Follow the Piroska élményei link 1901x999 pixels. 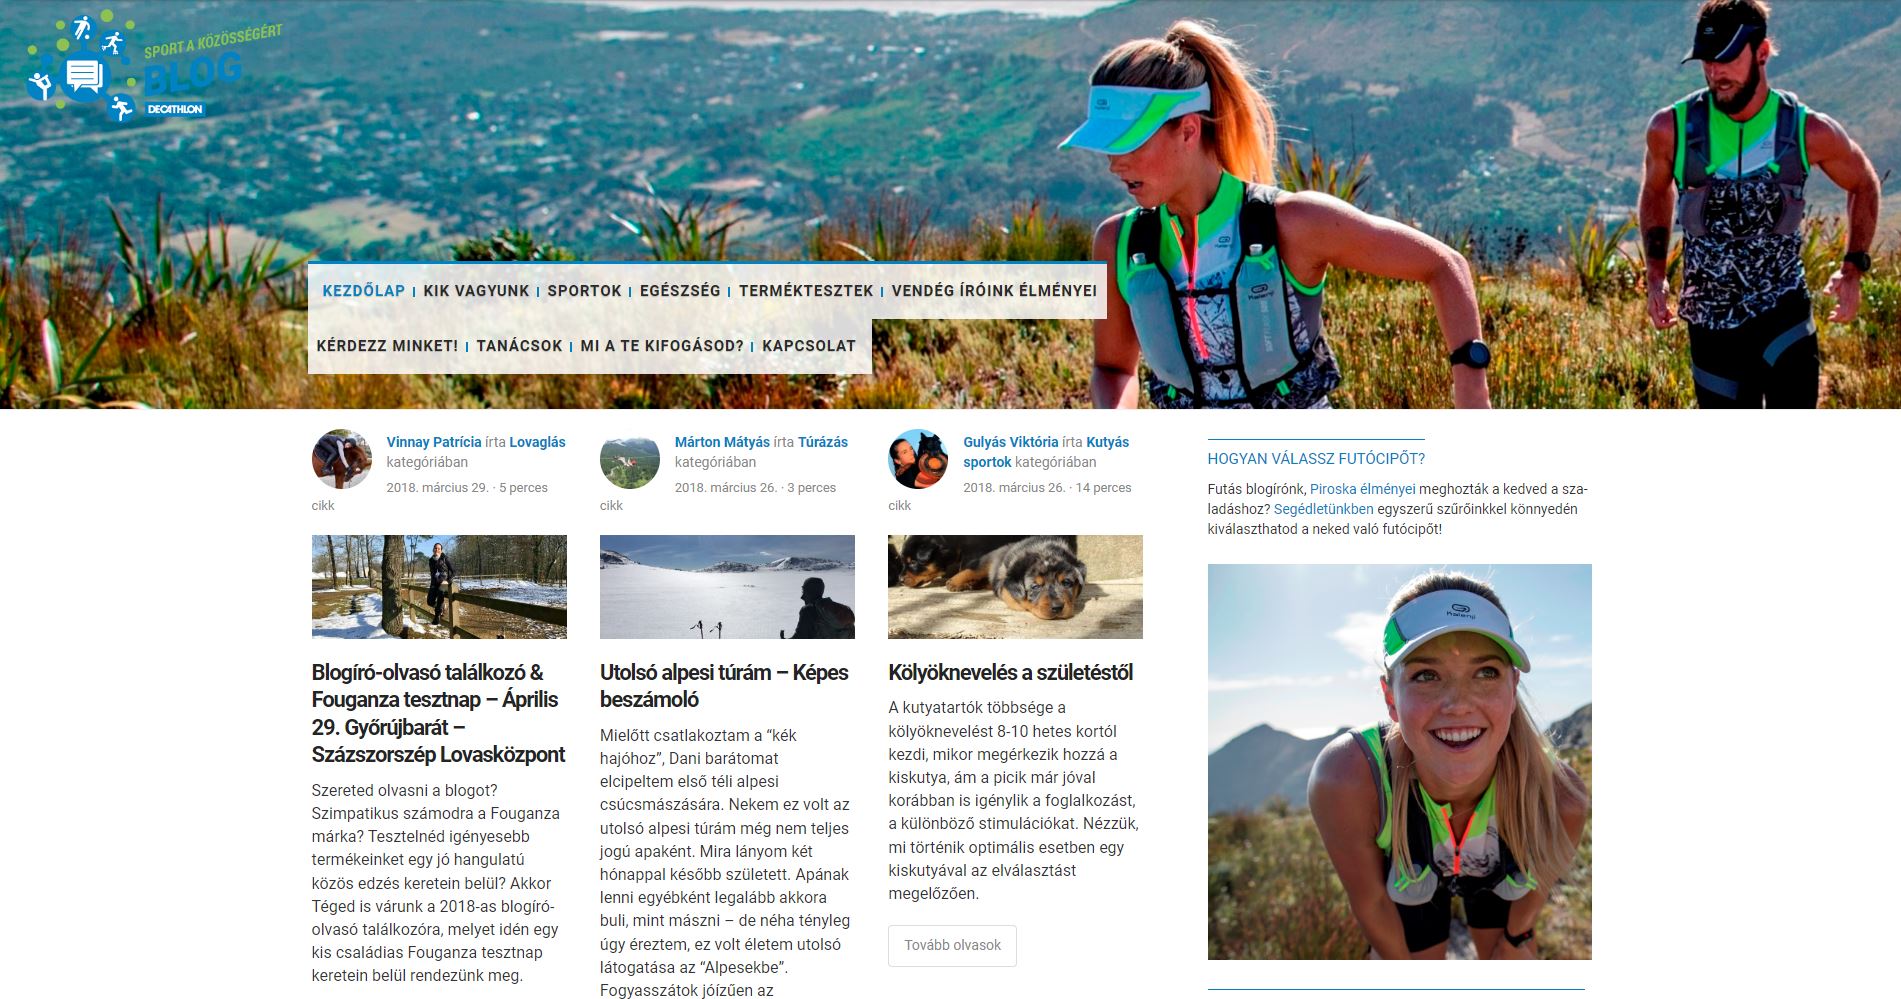click(x=1362, y=489)
